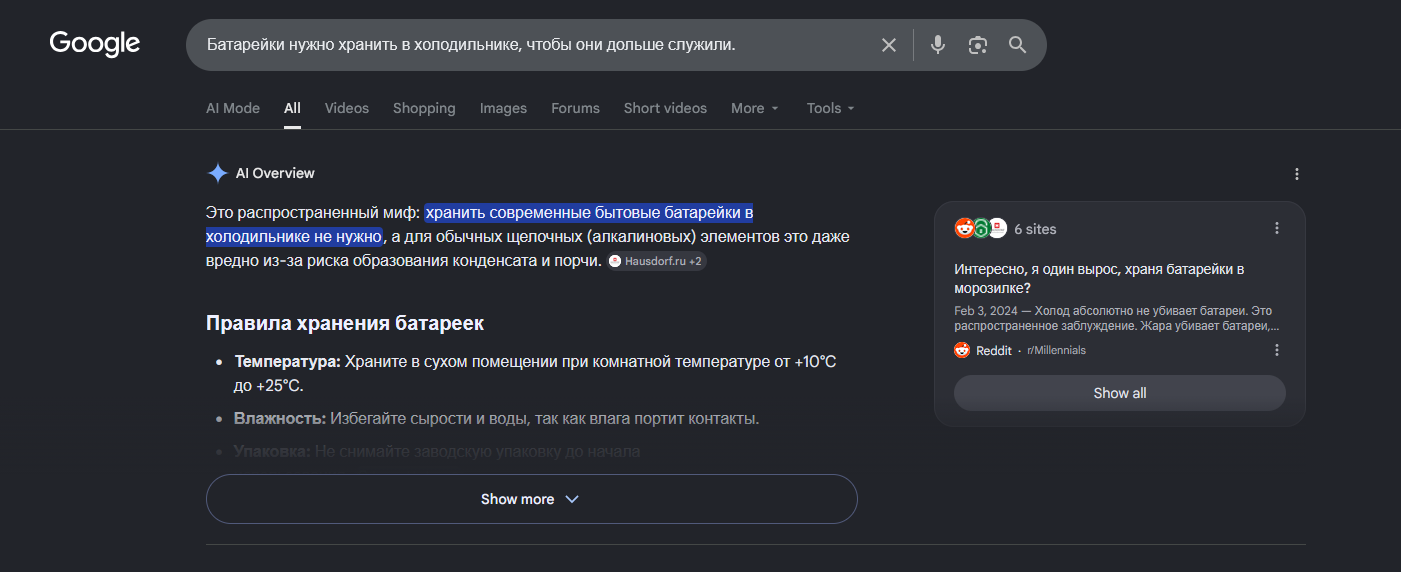Viewport: 1401px width, 572px height.
Task: Click the 'Температура:' bullet label
Action: point(287,361)
